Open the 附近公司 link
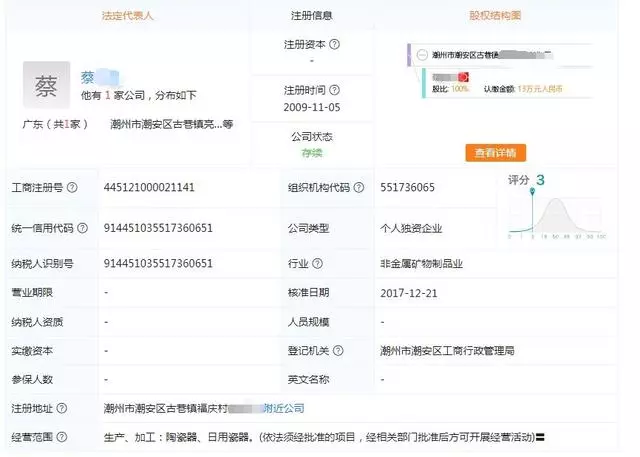Image resolution: width=640 pixels, height=457 pixels. tap(284, 408)
